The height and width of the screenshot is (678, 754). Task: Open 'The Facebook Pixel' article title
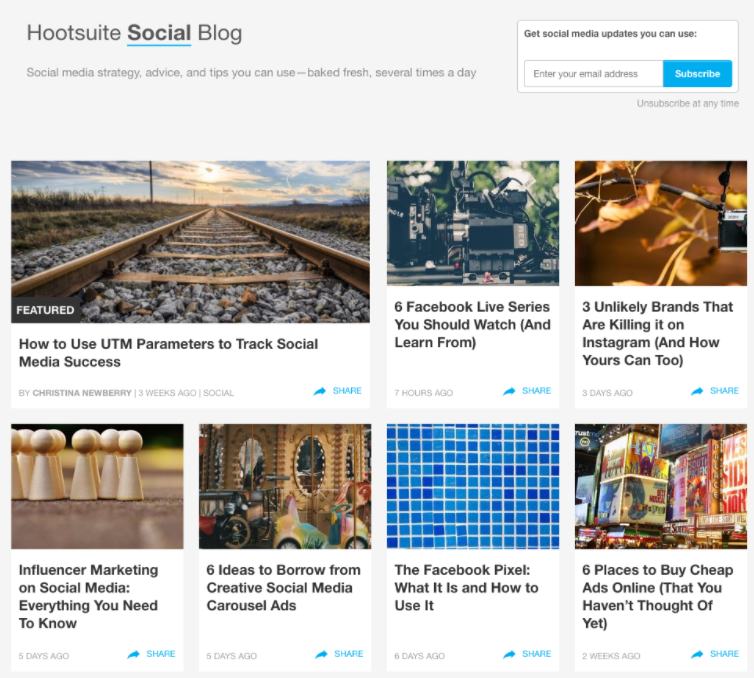[x=466, y=588]
